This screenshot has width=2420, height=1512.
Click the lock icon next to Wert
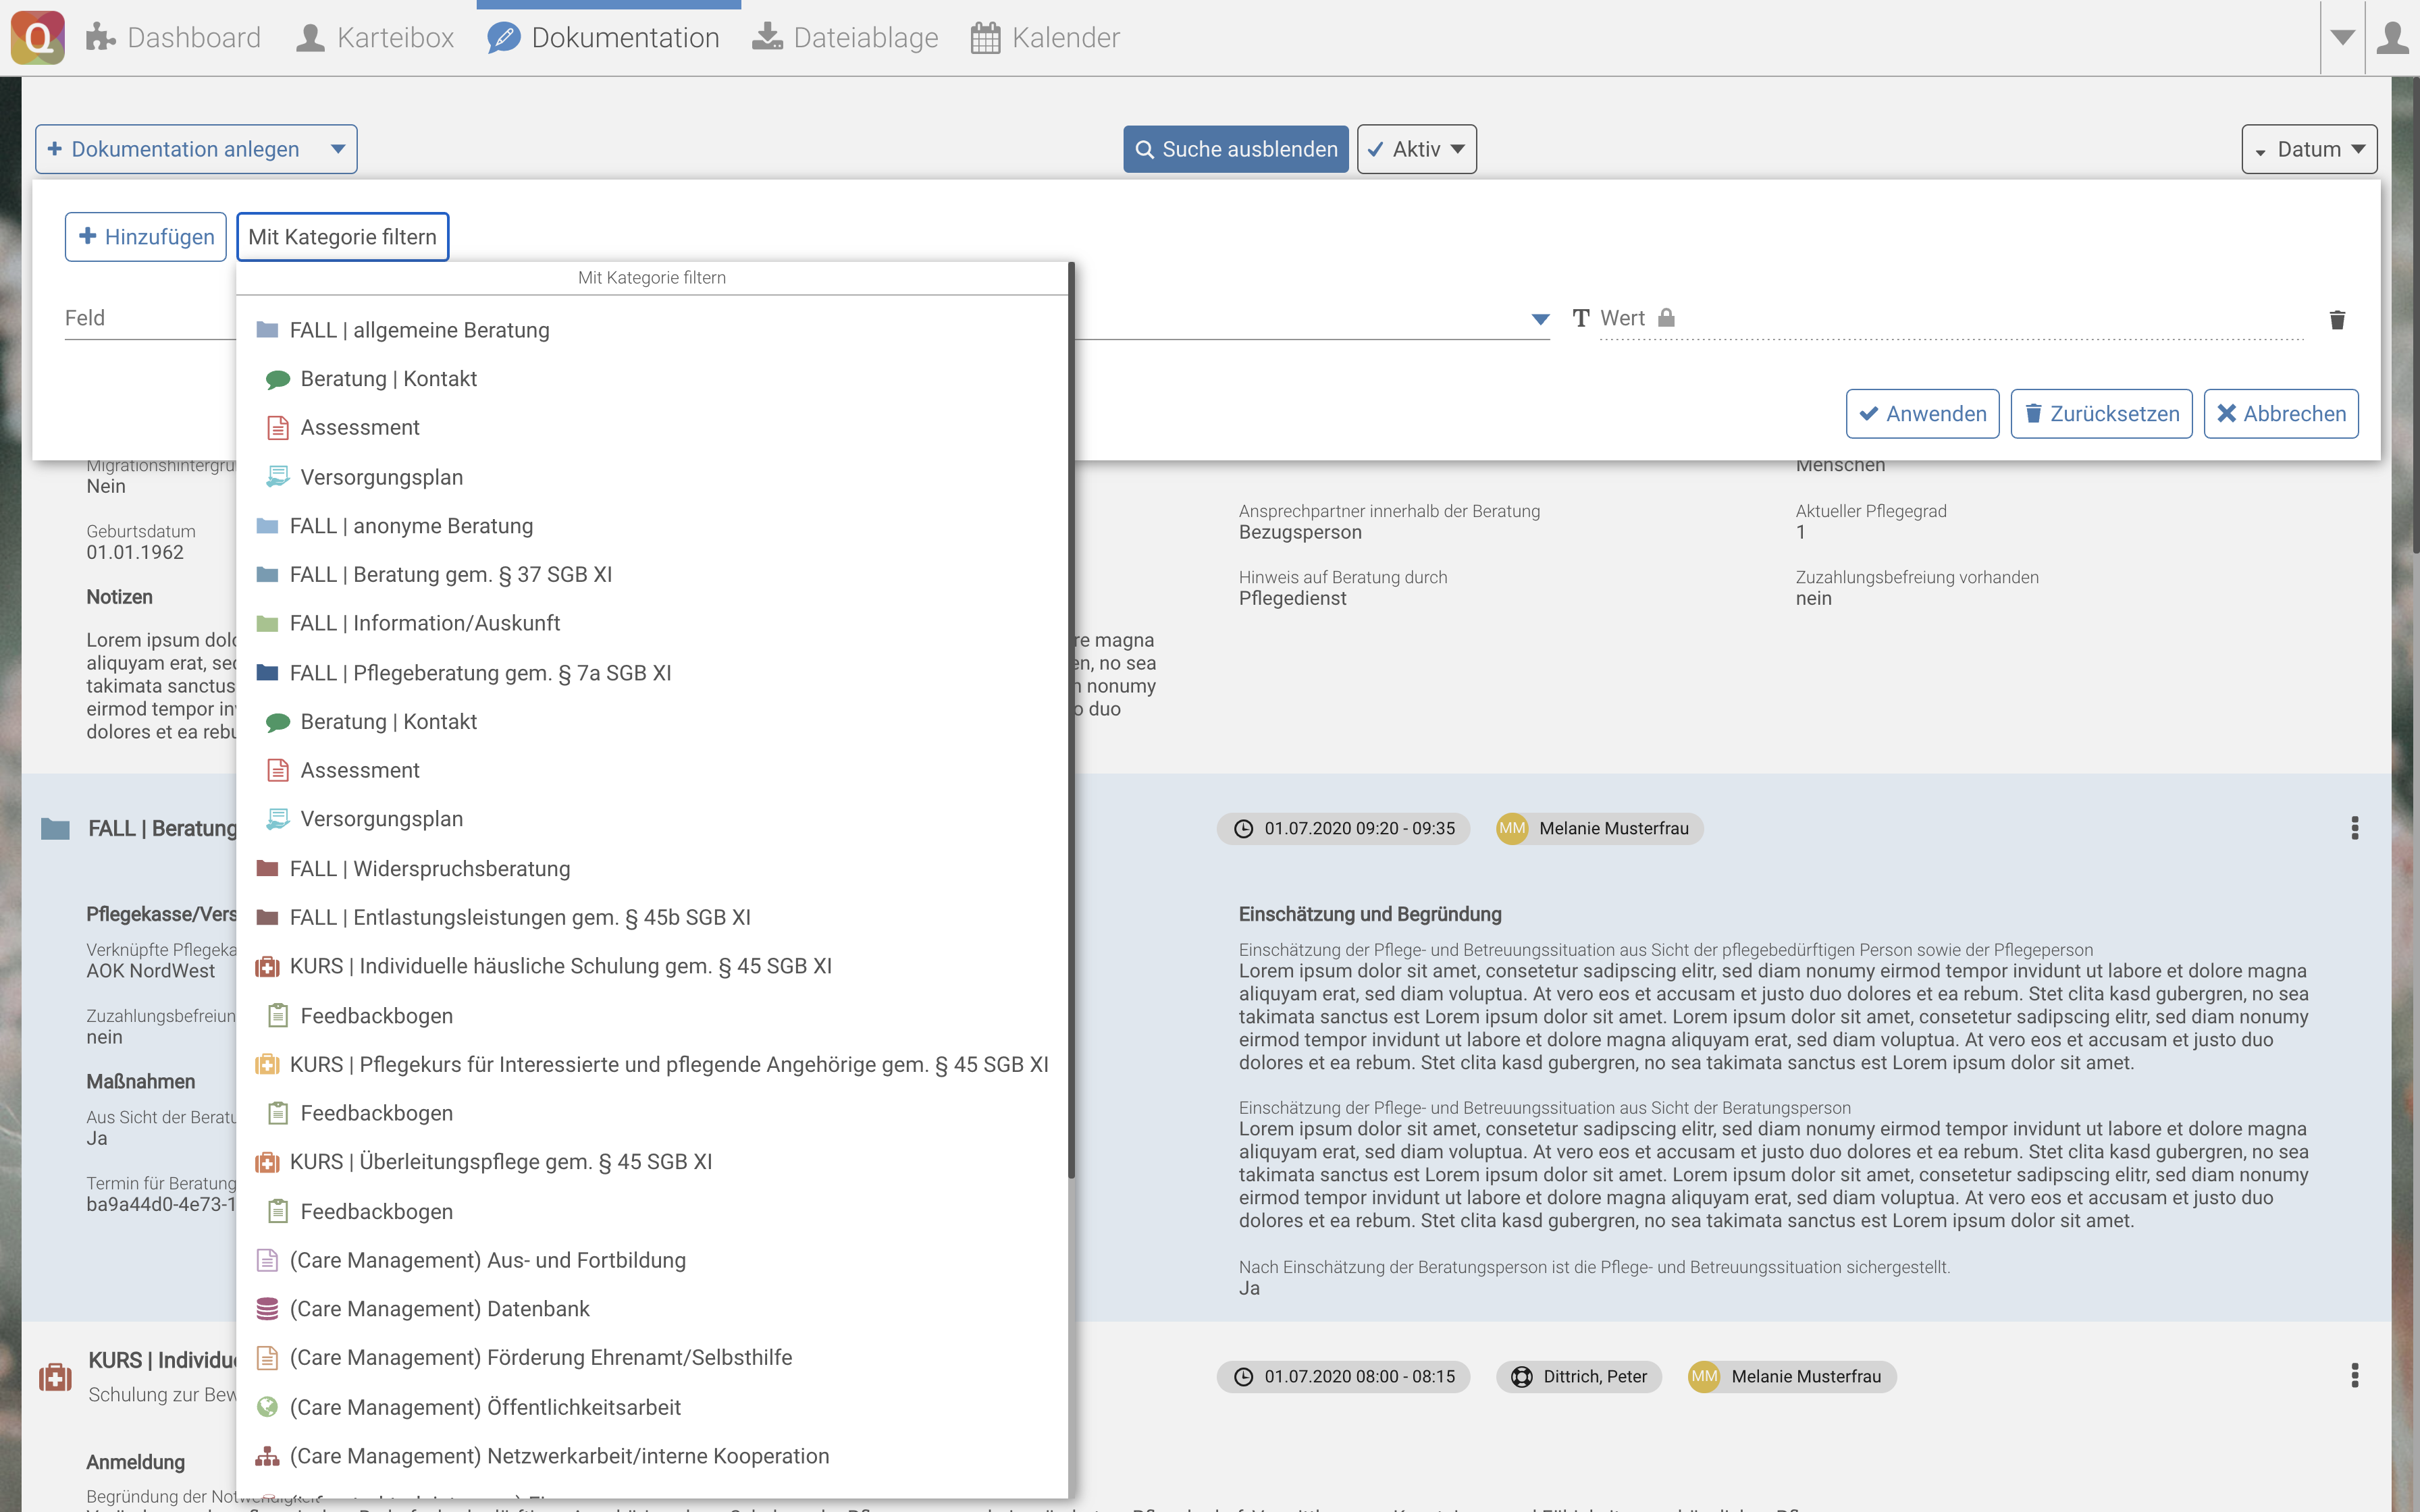1666,318
